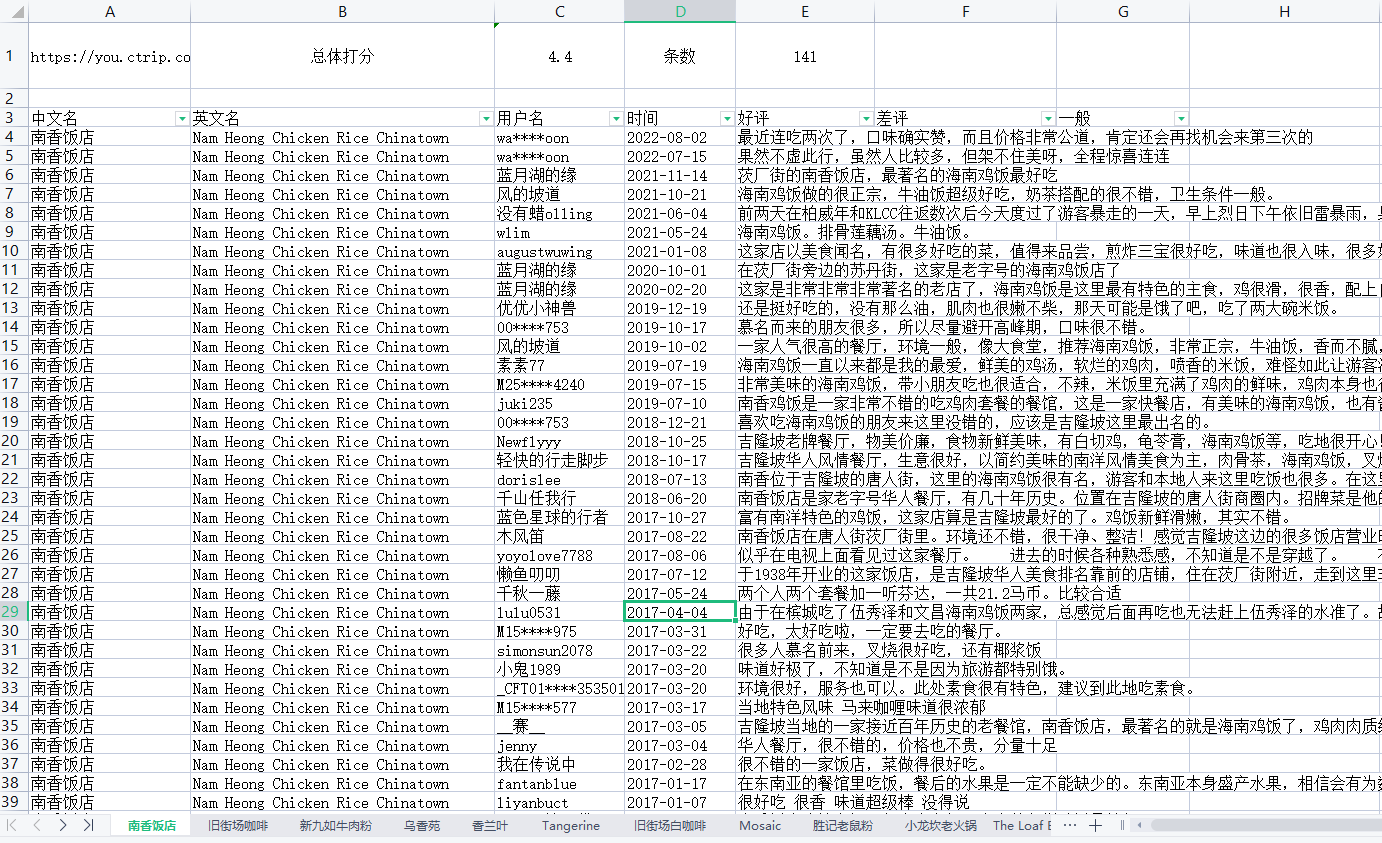Expand the 好评 column filter arrow

click(x=866, y=118)
